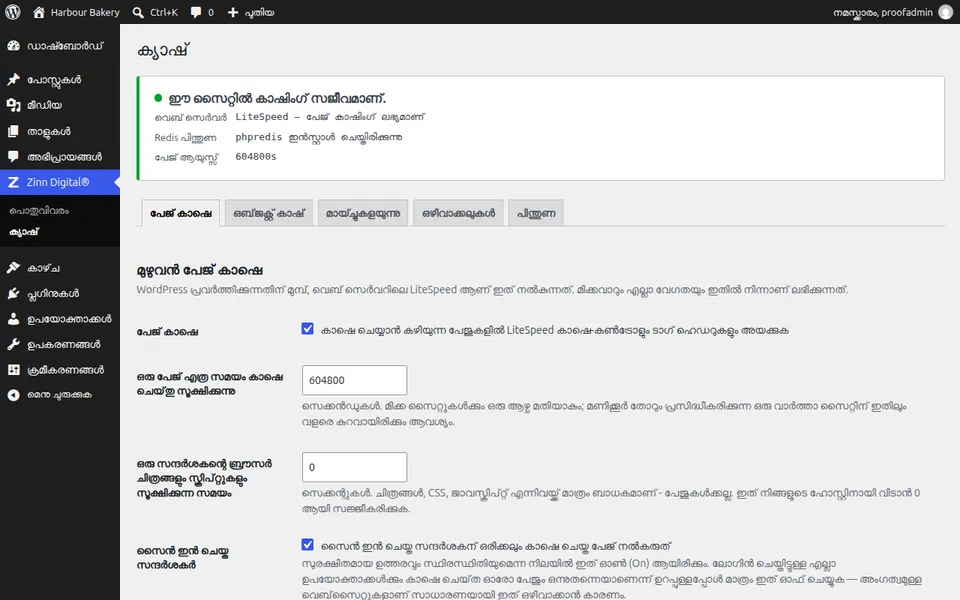The height and width of the screenshot is (600, 960).
Task: Click the Media icon in the sidebar
Action: pos(13,105)
